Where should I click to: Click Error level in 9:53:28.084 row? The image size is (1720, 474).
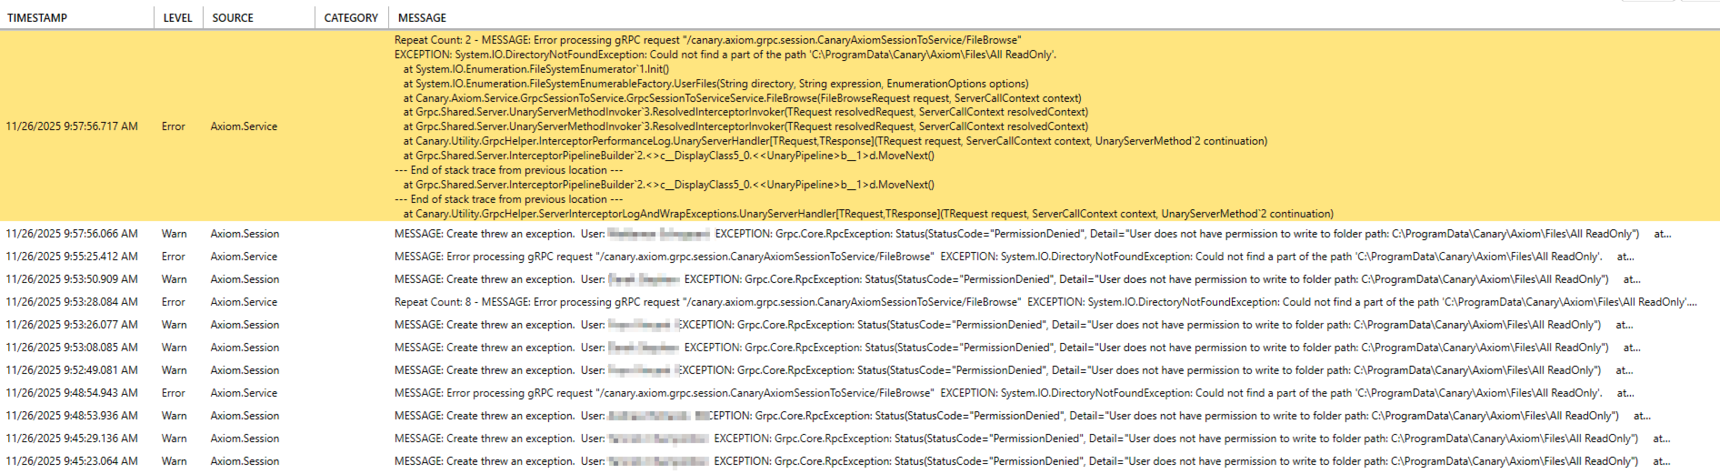(x=173, y=302)
